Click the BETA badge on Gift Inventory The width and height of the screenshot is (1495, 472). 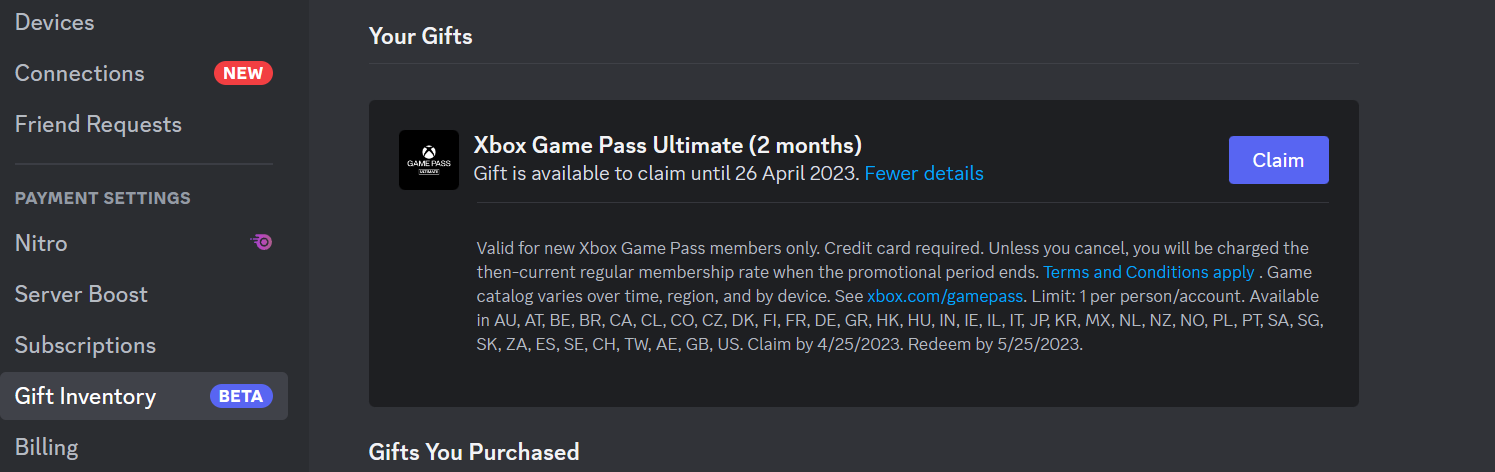coord(241,396)
